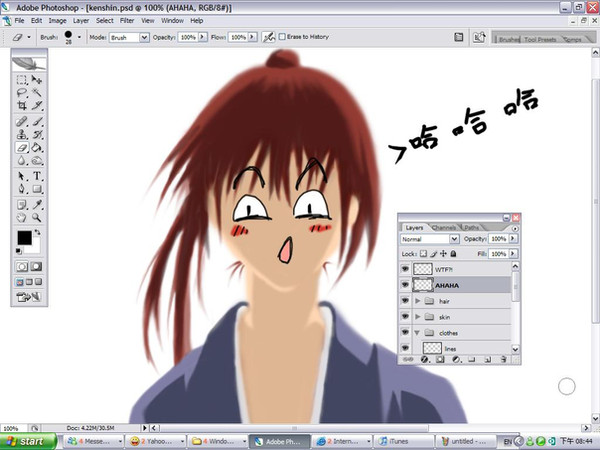Hide the WTF?! layer eye icon
Screen dimensions: 600x450
tap(405, 269)
